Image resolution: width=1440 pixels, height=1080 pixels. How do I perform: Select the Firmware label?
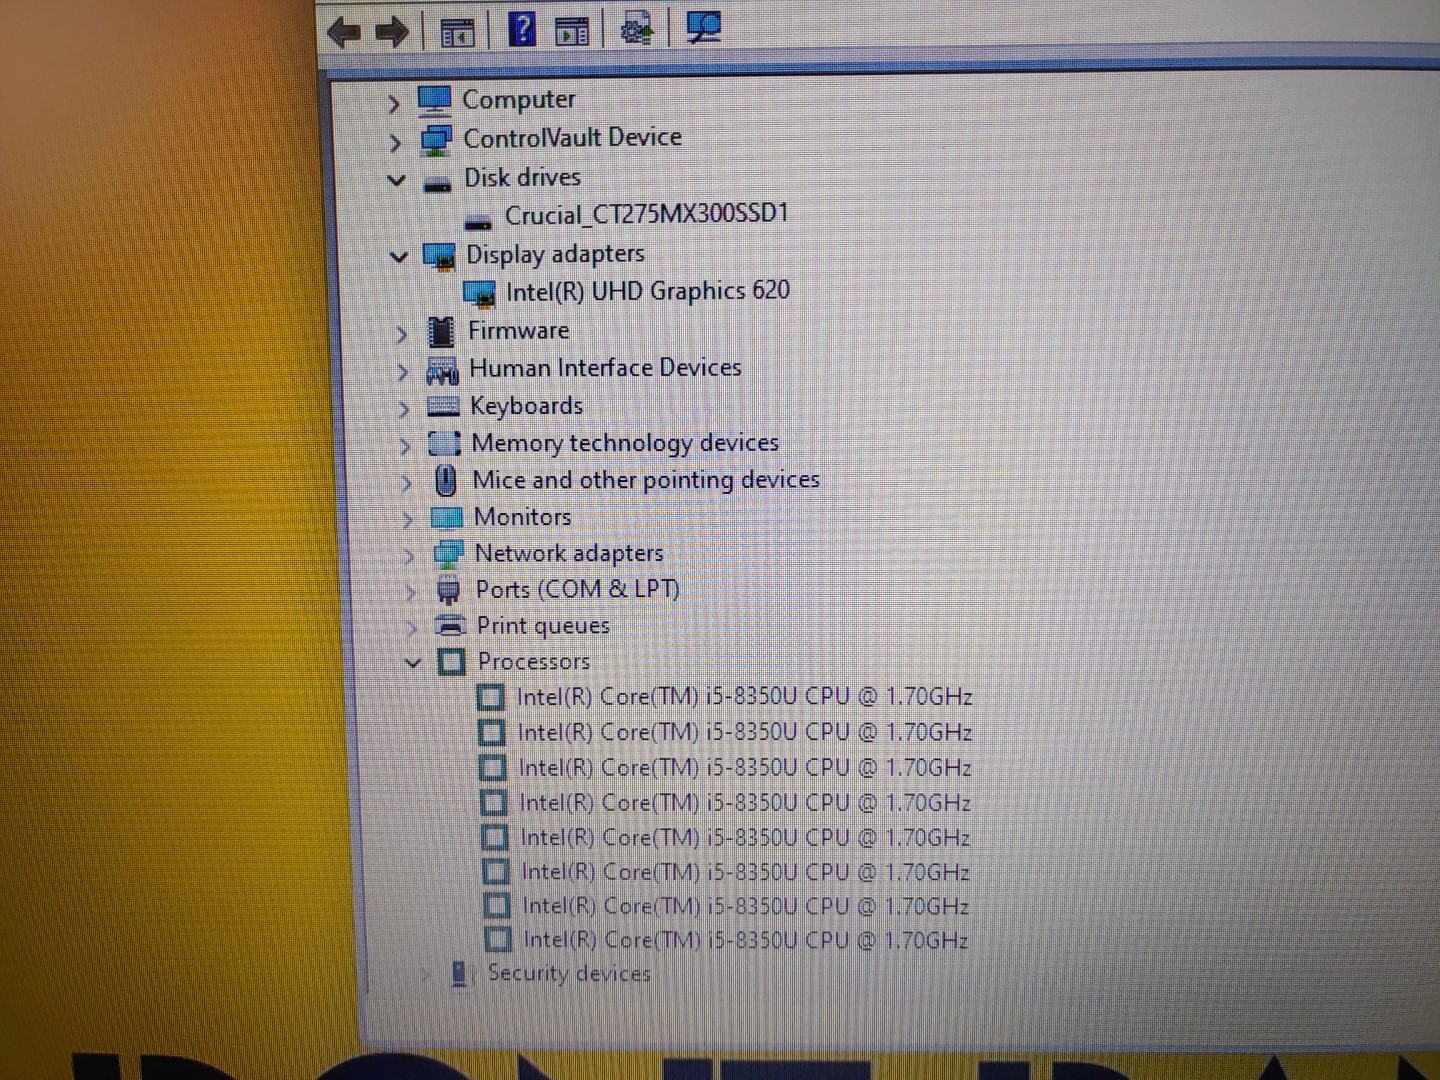(x=519, y=331)
